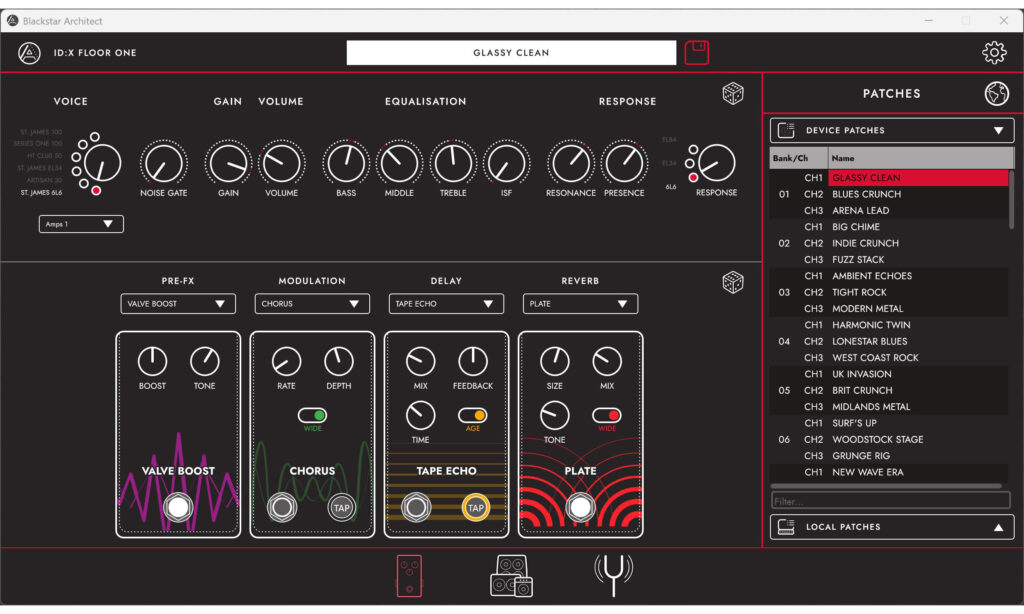Select the FUZZ STACK patch

point(858,260)
